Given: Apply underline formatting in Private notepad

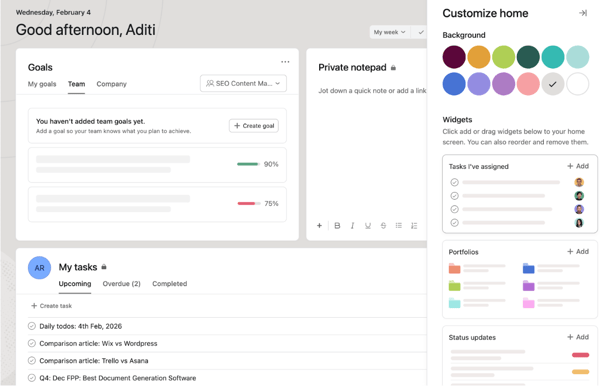Looking at the screenshot, I should tap(368, 226).
